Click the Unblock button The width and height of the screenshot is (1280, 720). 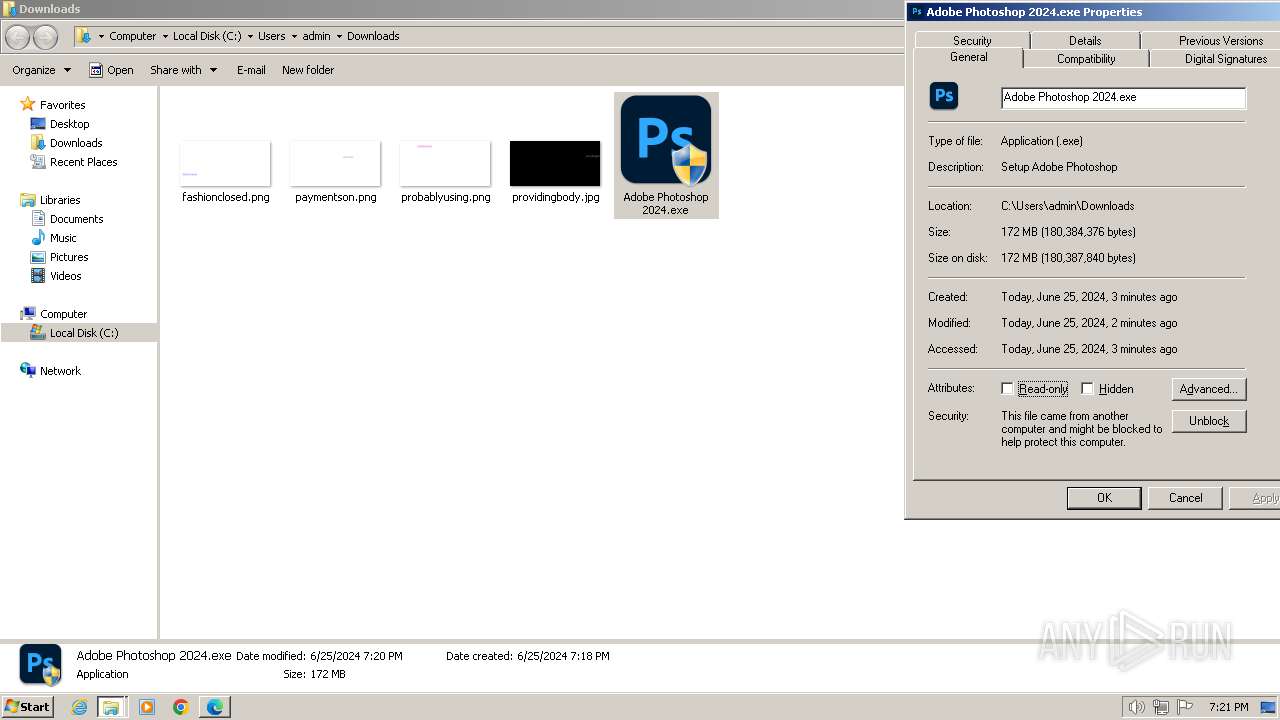1209,421
